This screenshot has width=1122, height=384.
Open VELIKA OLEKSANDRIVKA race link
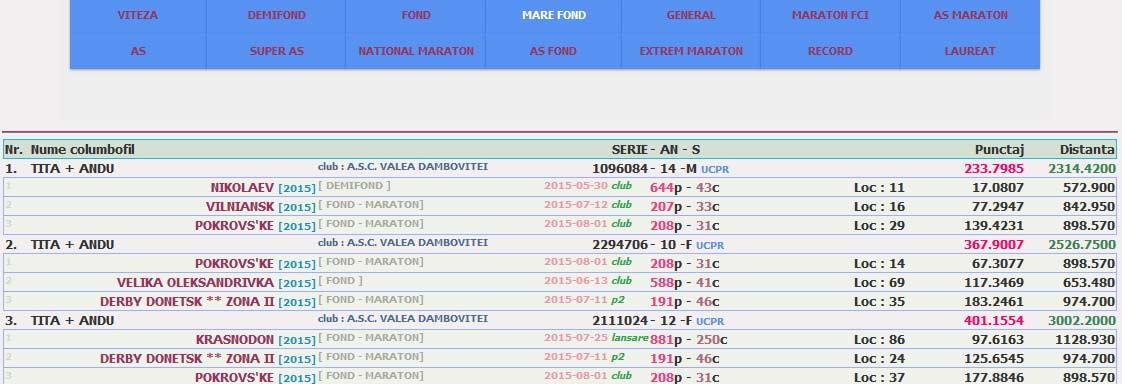click(x=195, y=283)
